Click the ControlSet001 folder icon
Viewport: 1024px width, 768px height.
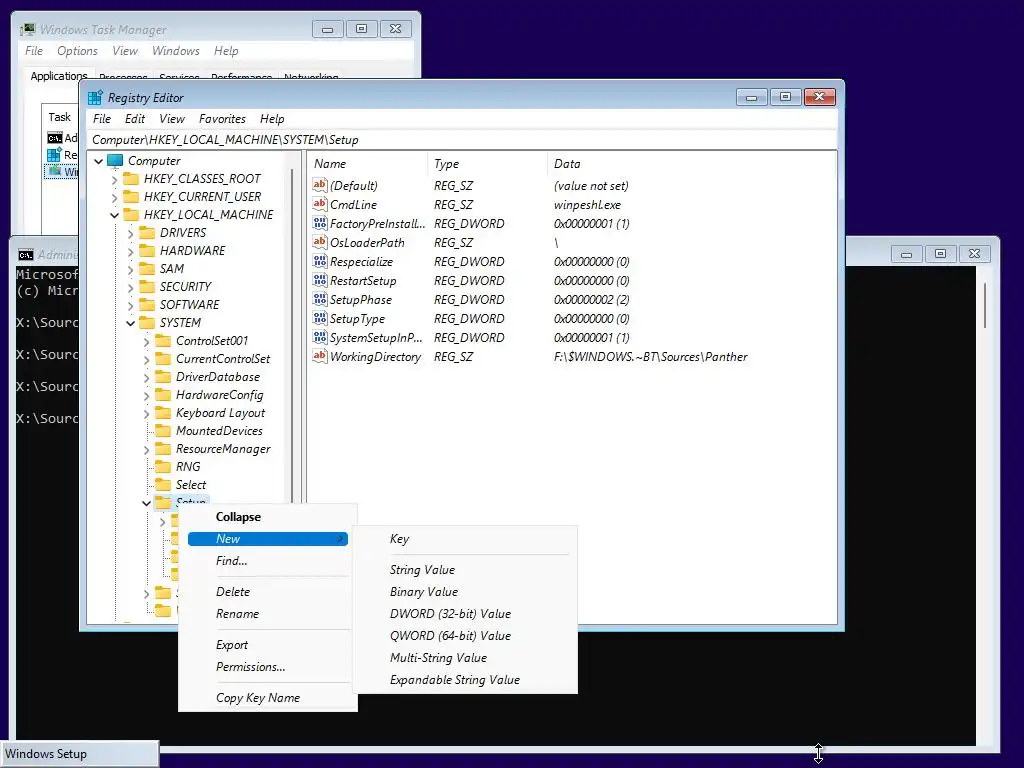point(163,341)
